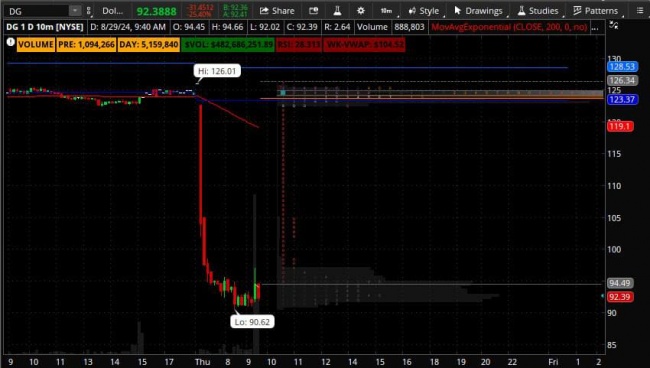Open the 10m timeframe selector

(386, 11)
